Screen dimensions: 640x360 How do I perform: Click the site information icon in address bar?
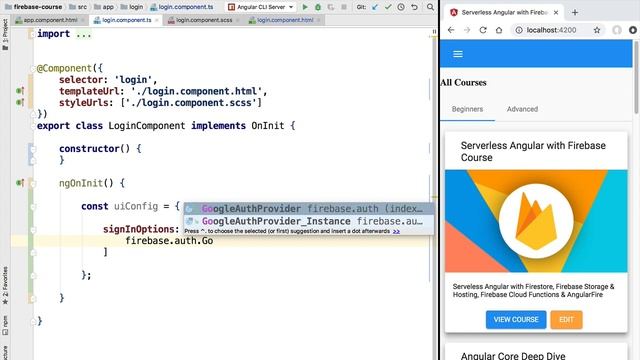(519, 30)
